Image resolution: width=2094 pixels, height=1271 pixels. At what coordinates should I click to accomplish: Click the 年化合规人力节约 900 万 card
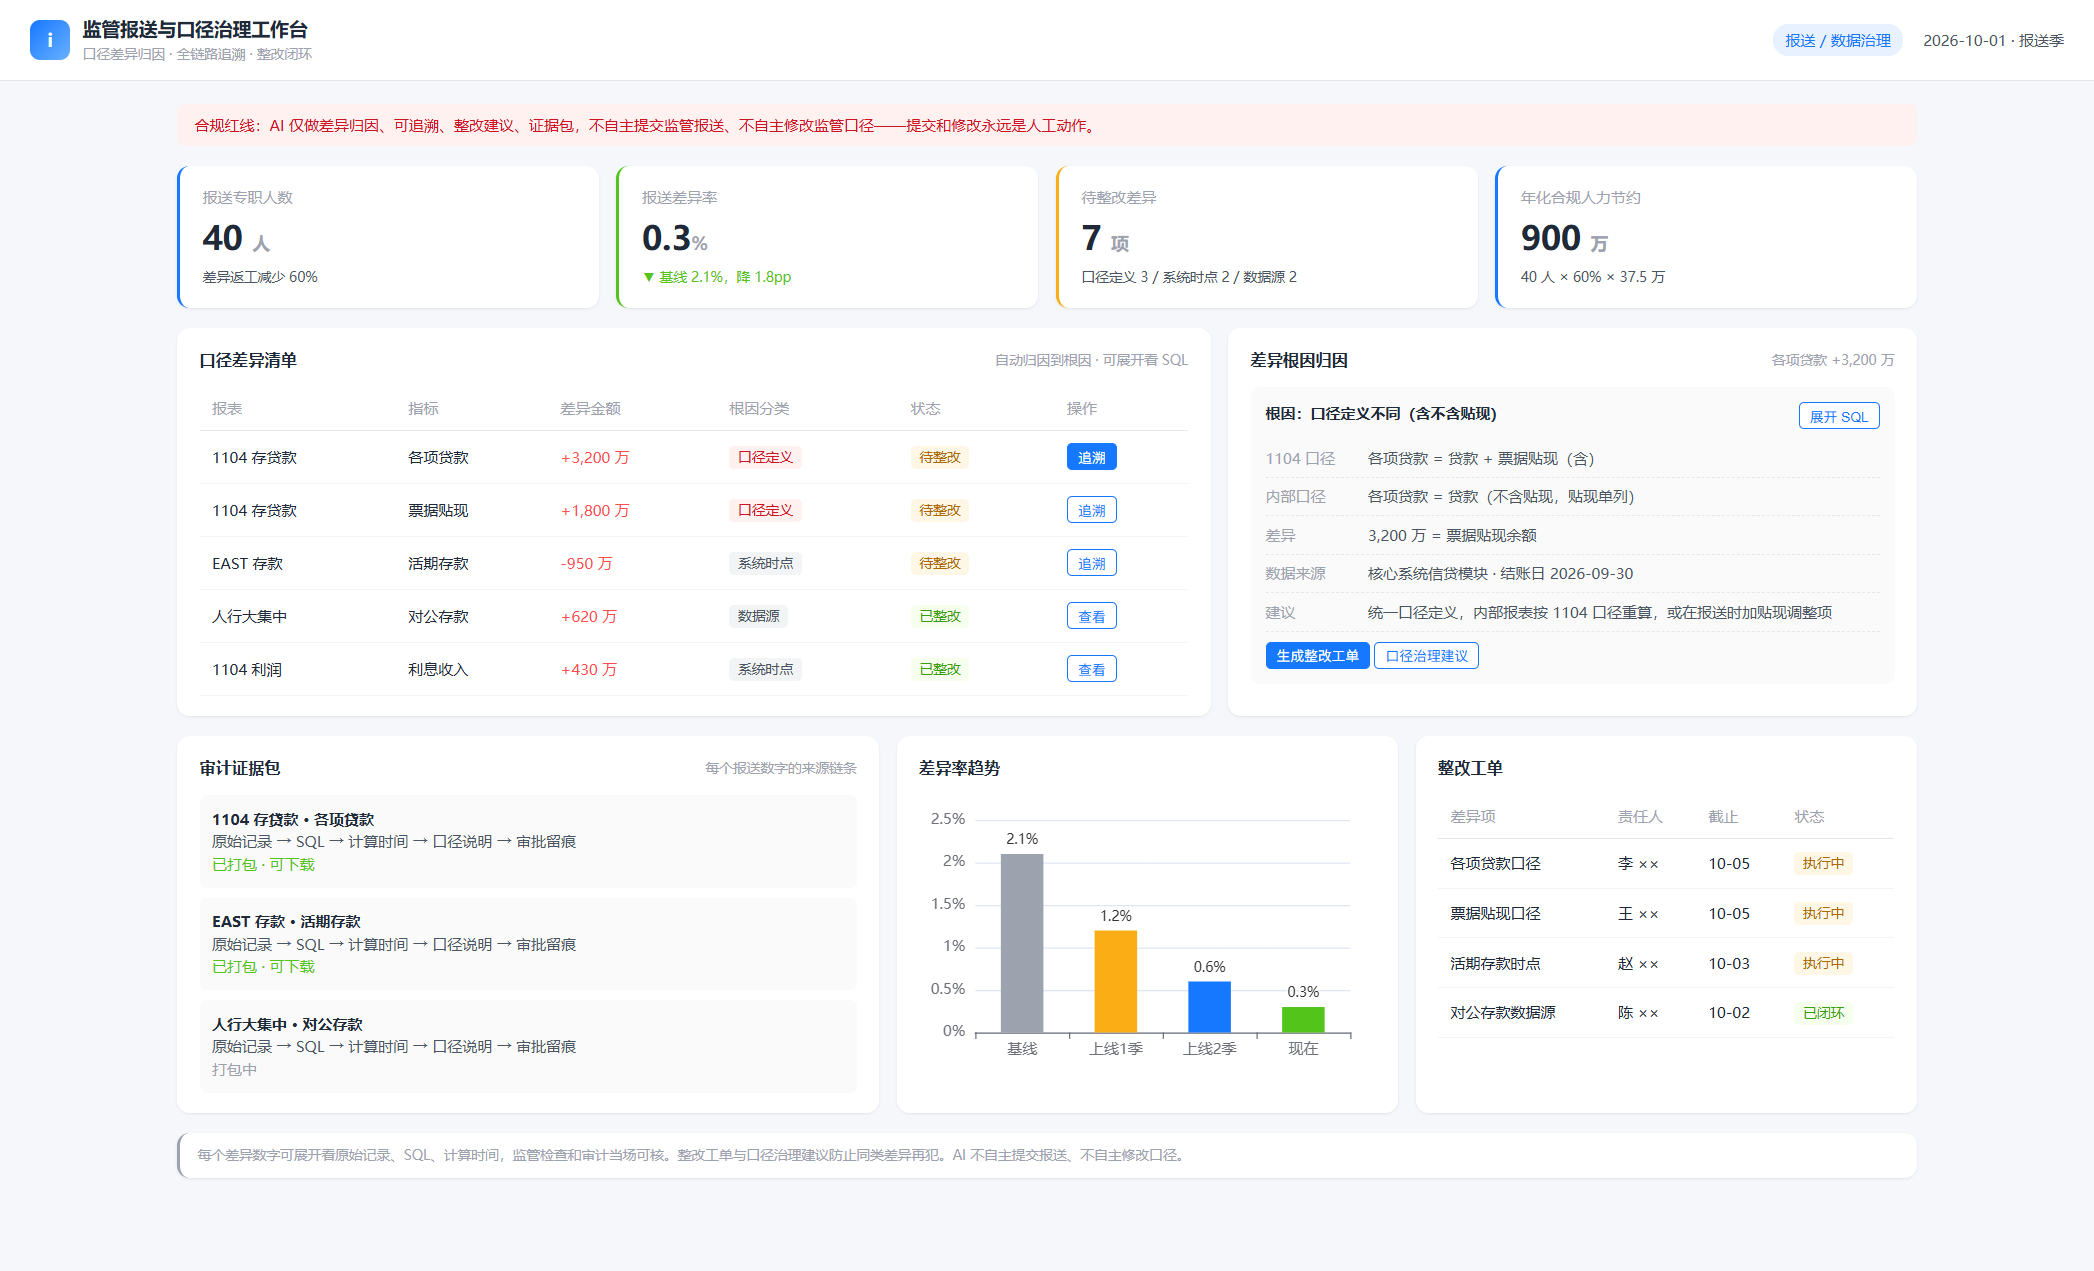point(1706,237)
